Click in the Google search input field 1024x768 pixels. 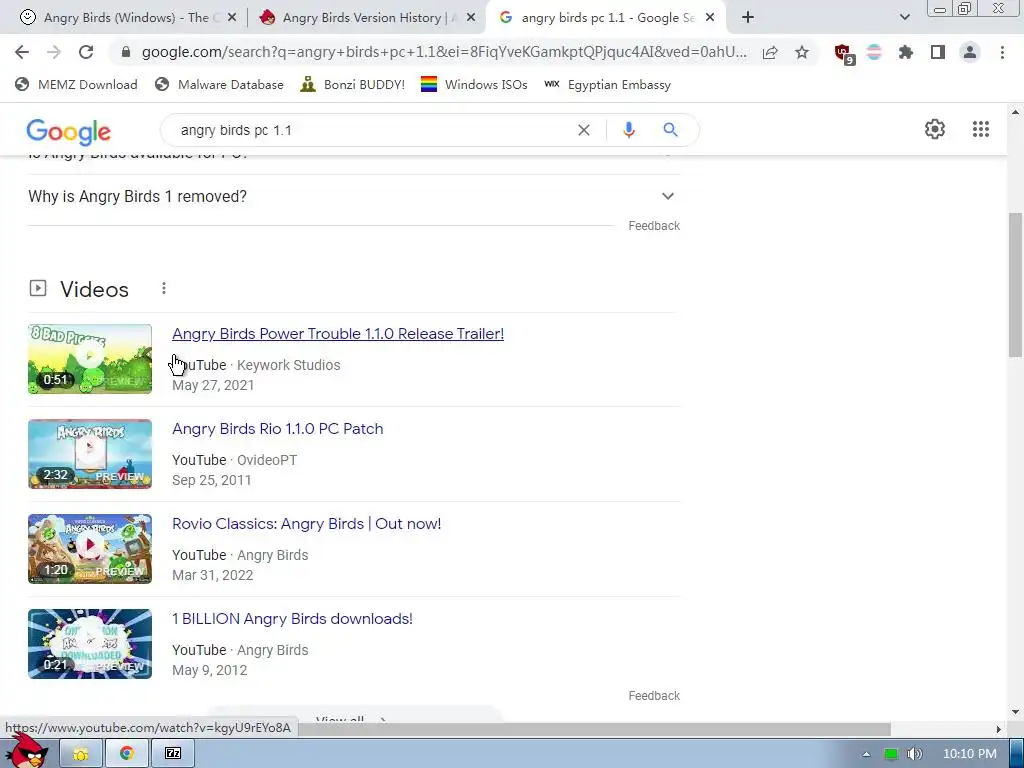pos(372,131)
